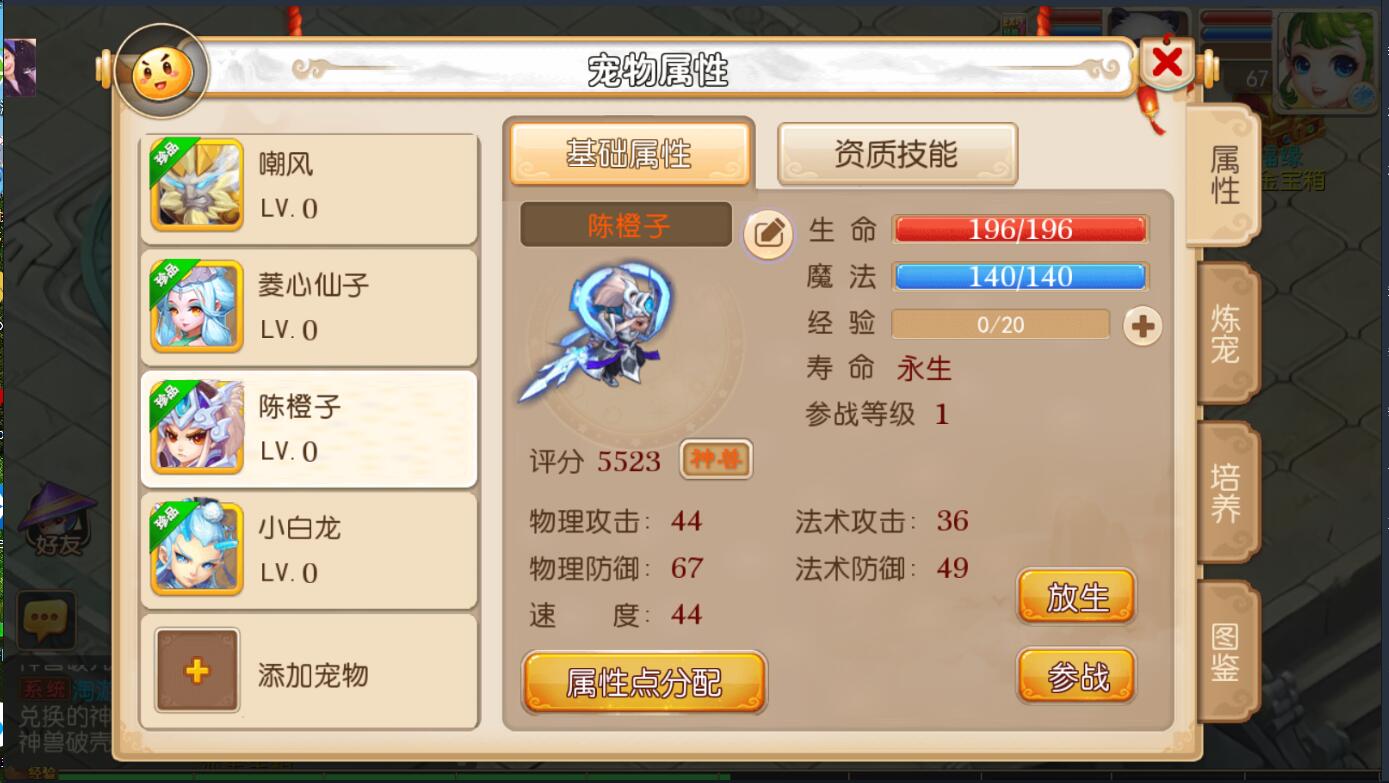This screenshot has width=1389, height=783.
Task: Click the 放生 release button
Action: 1077,597
